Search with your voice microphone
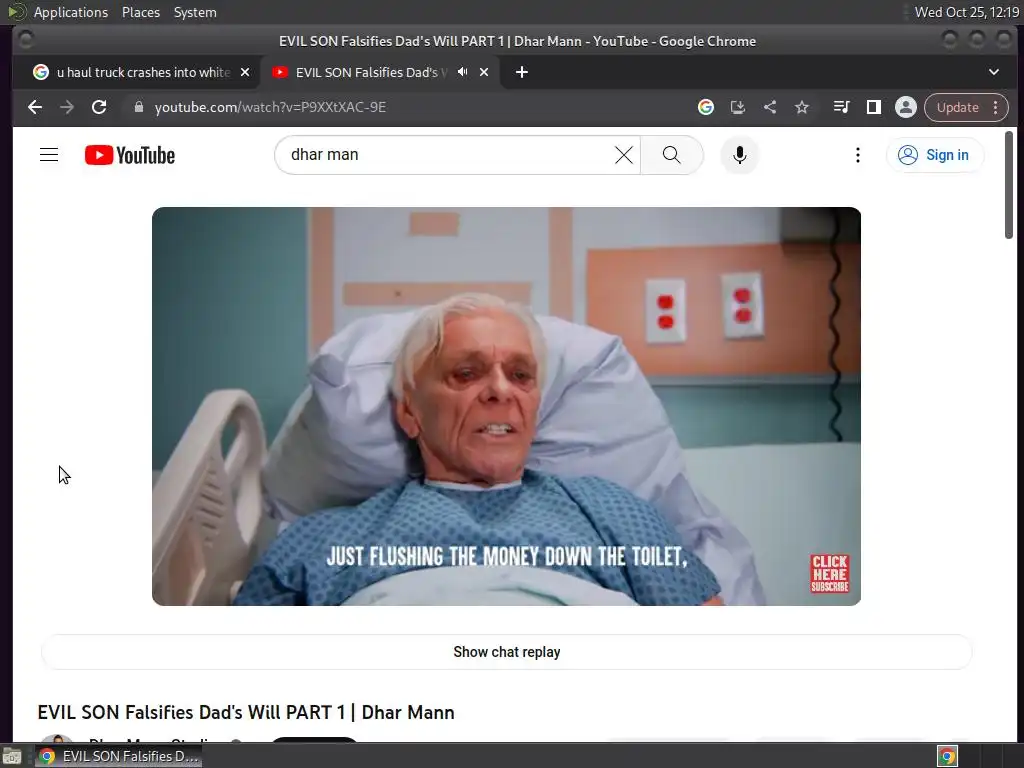This screenshot has width=1024, height=768. [x=740, y=155]
